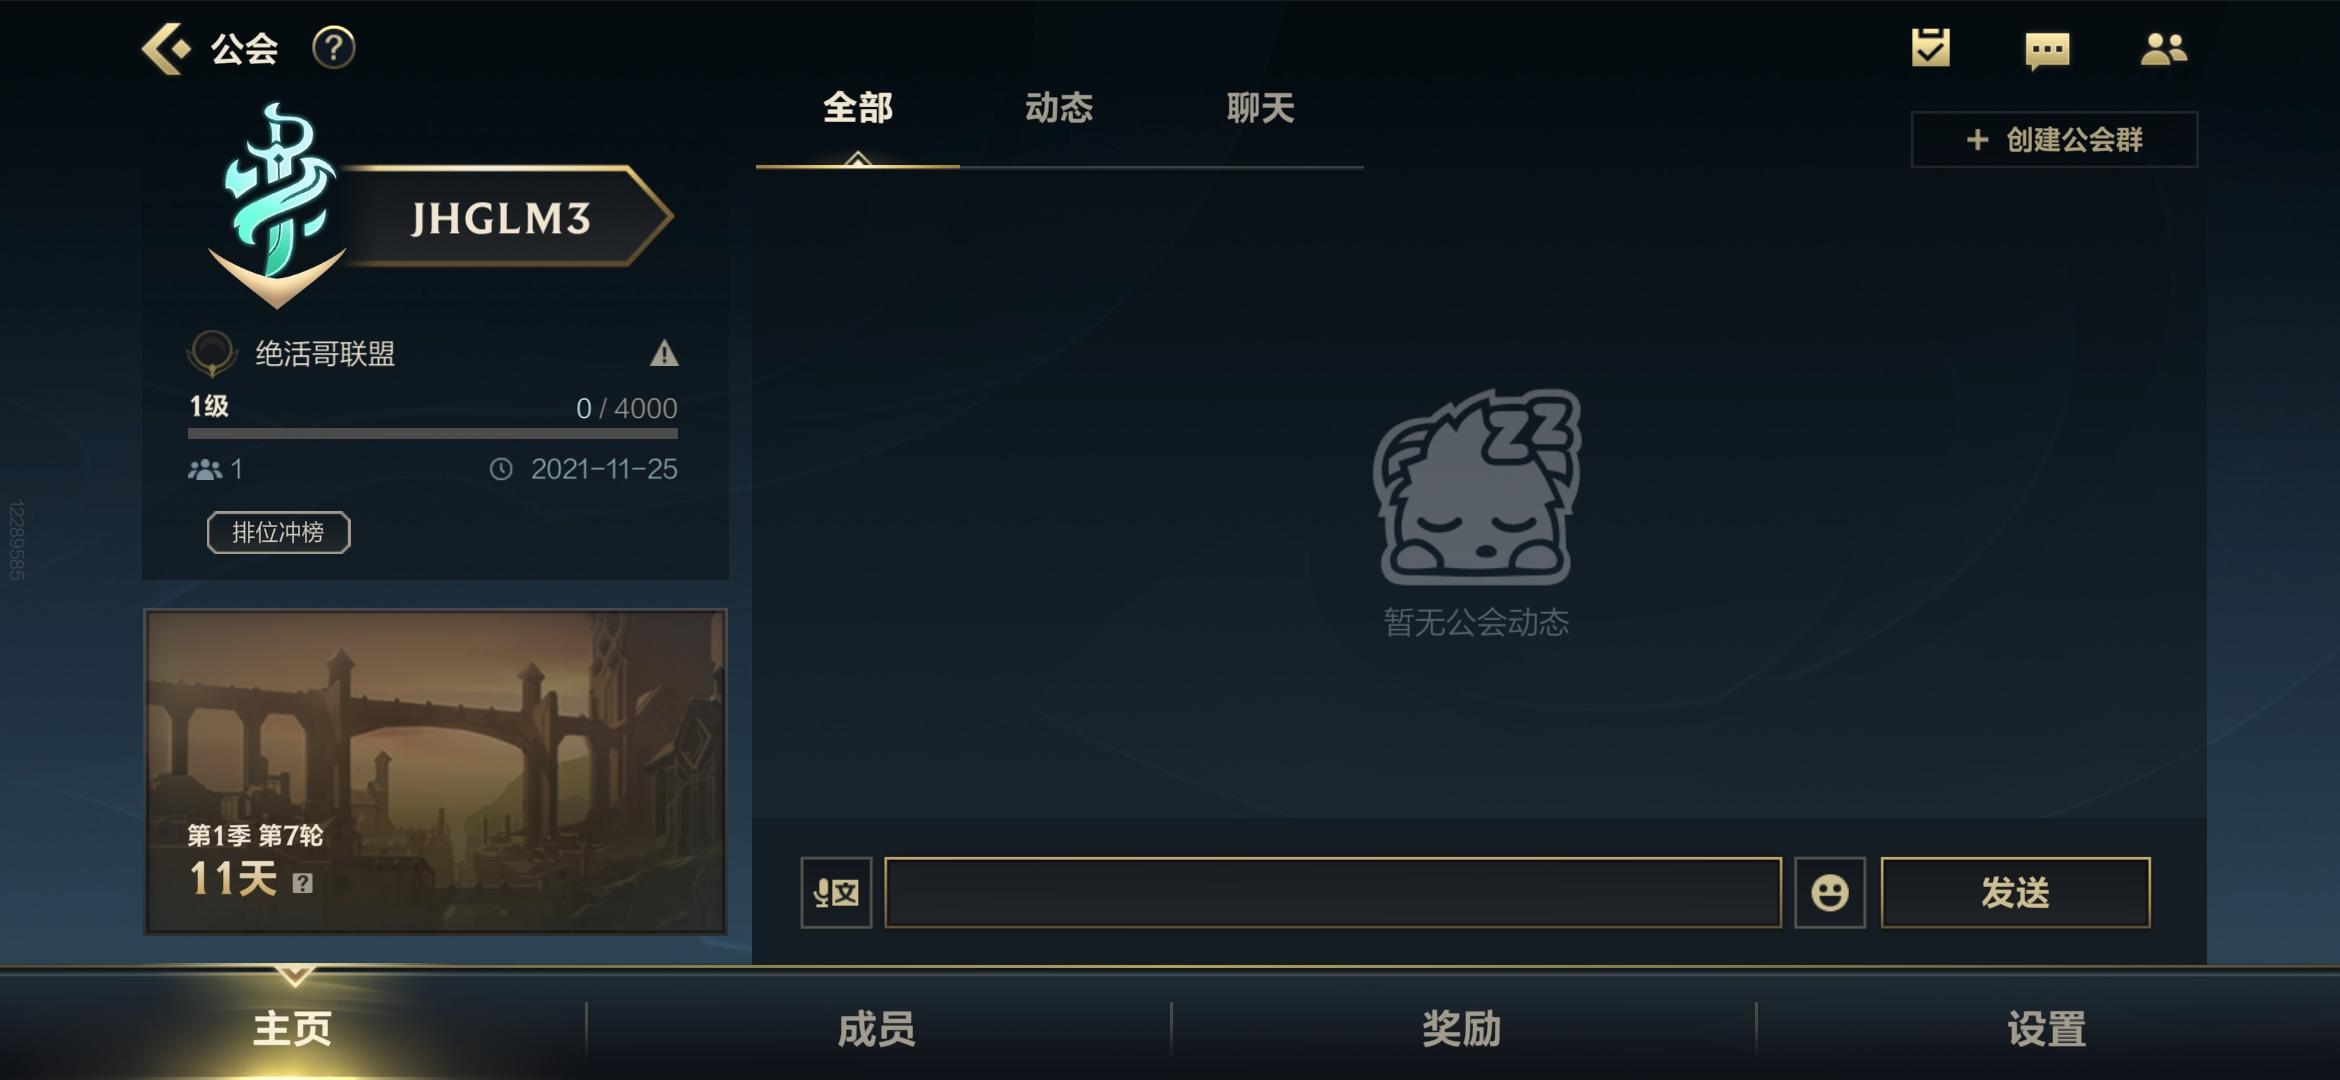Select the 全部 tab
Screen dimensions: 2340x1080
858,108
